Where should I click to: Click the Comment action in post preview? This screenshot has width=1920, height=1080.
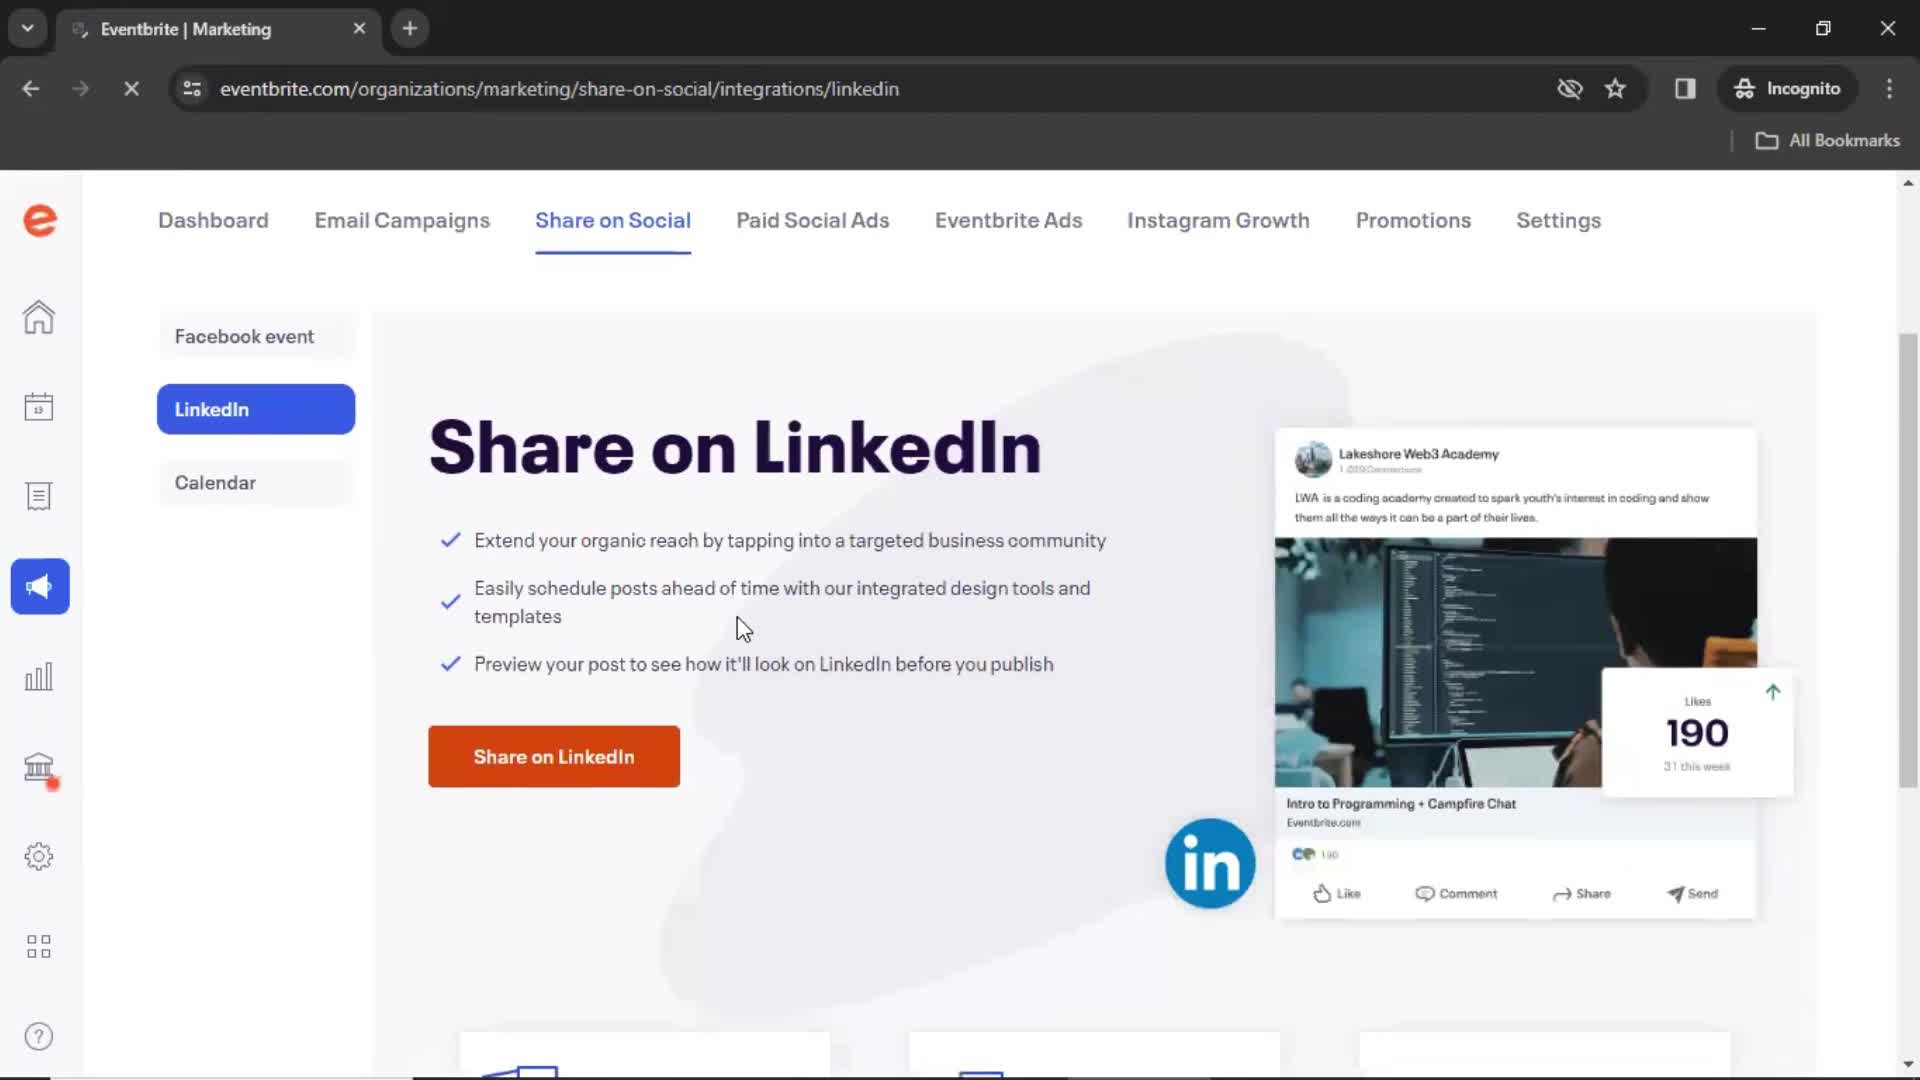1456,893
